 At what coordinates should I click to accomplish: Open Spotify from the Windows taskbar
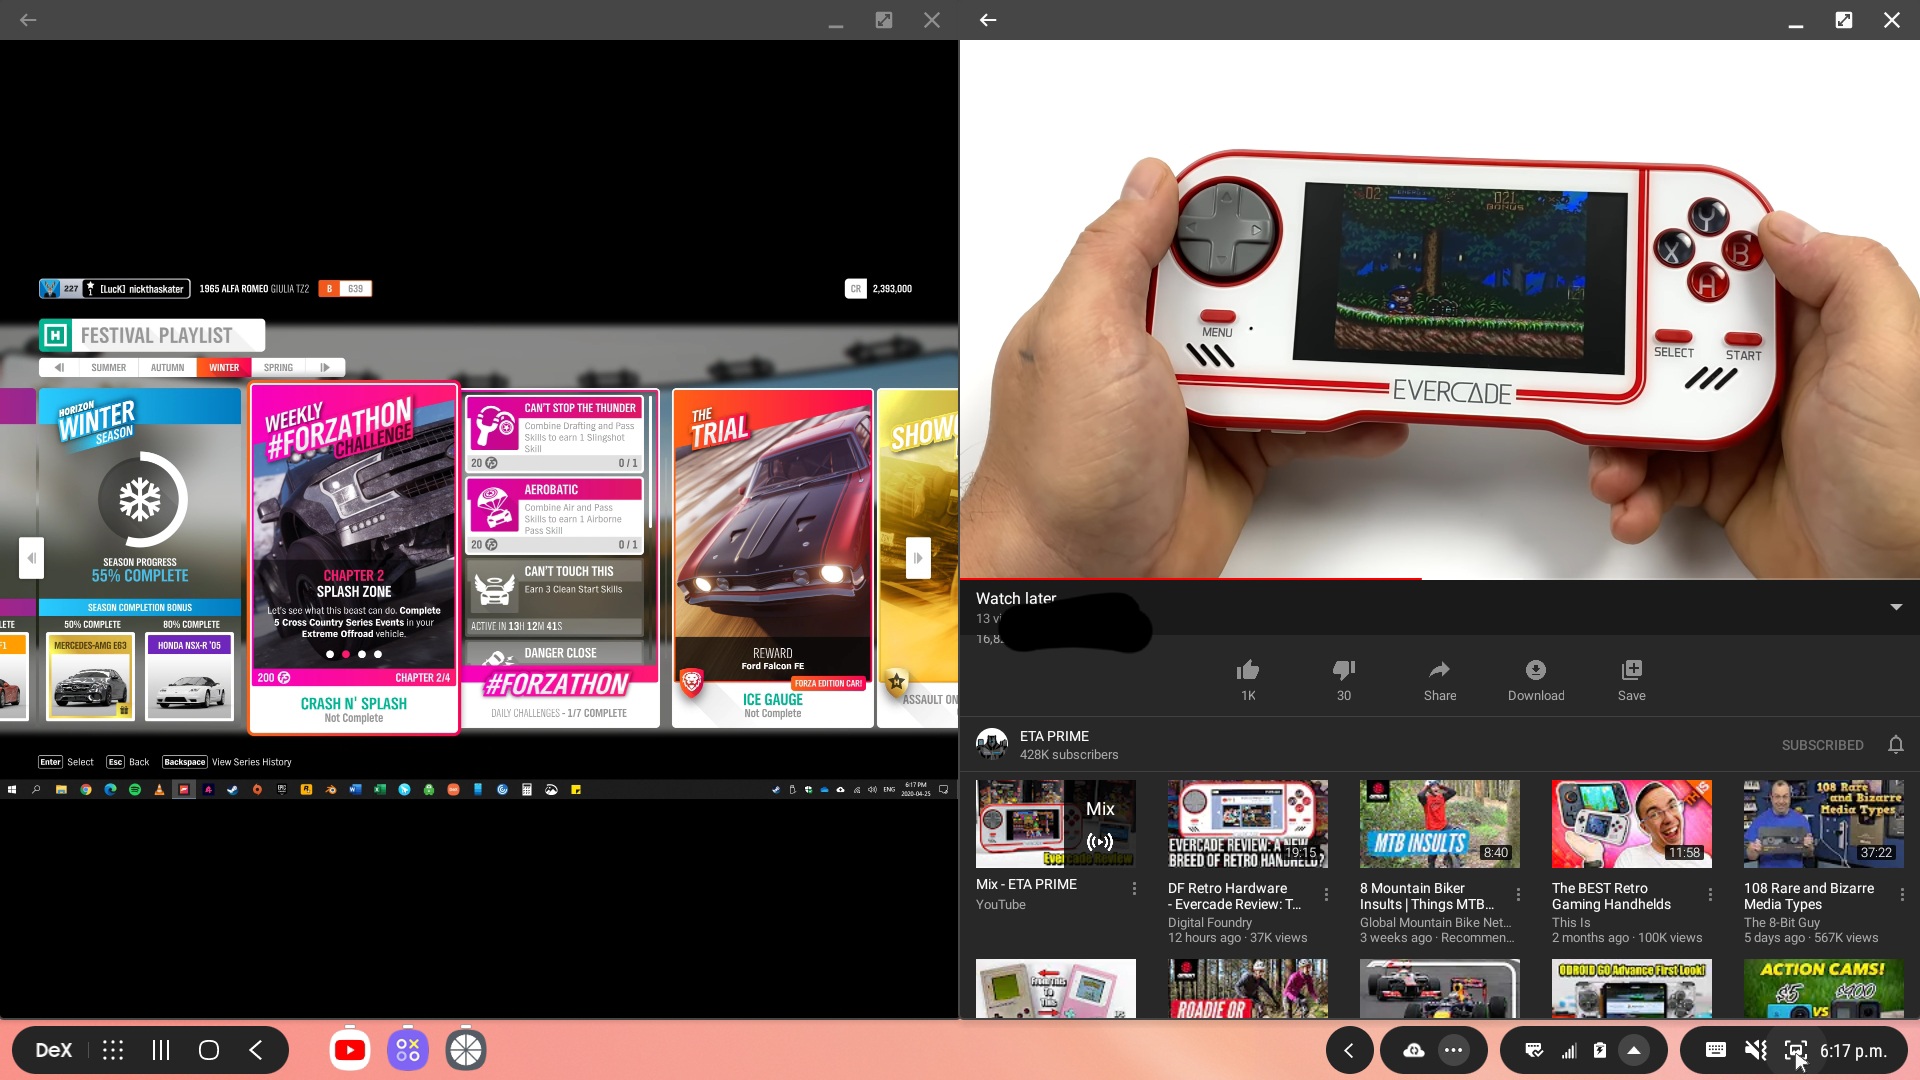pyautogui.click(x=134, y=789)
